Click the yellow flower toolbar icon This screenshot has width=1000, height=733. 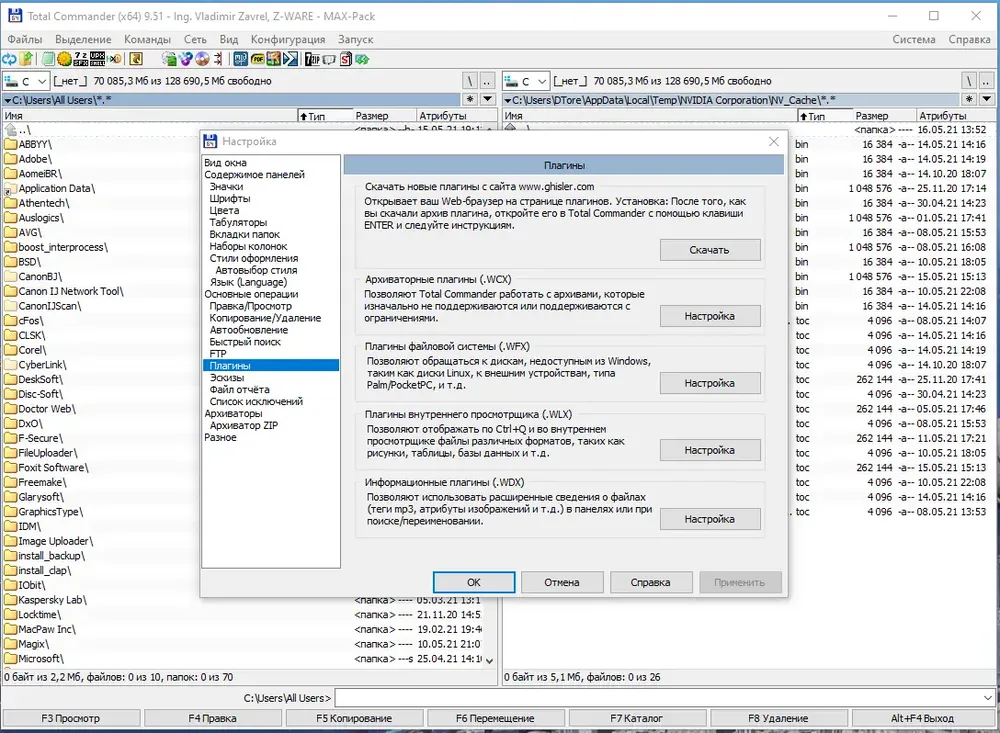[x=64, y=59]
